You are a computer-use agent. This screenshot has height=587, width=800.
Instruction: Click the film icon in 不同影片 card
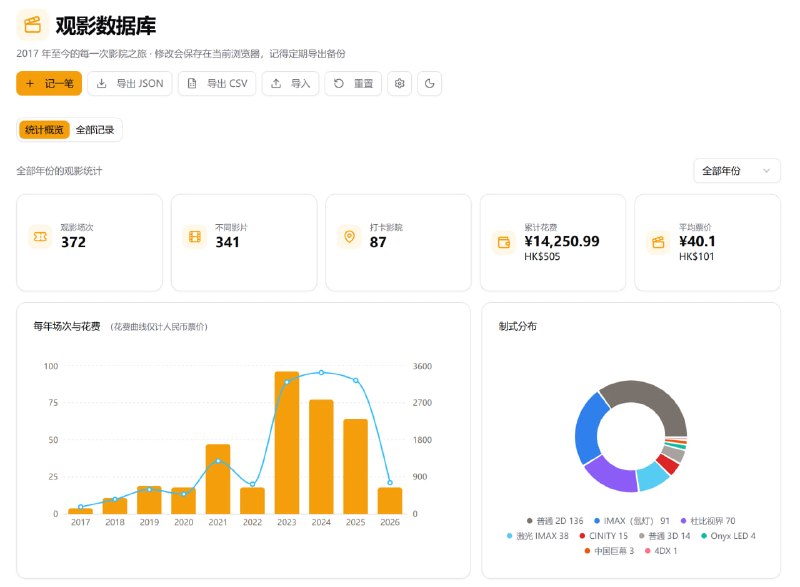click(195, 237)
